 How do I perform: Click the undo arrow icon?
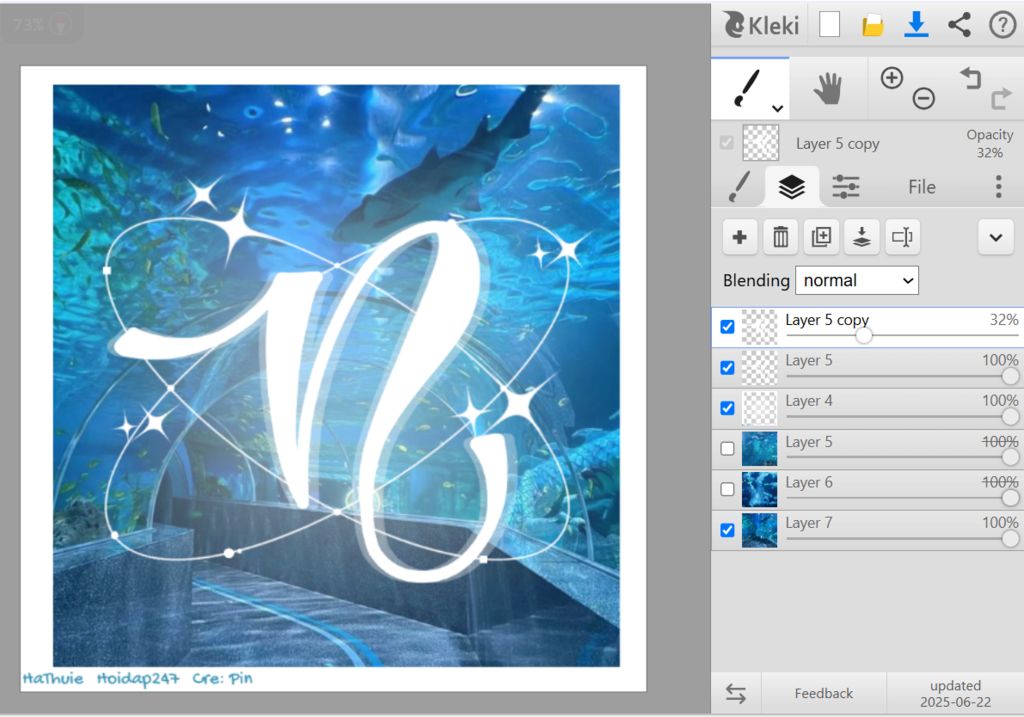(x=970, y=78)
